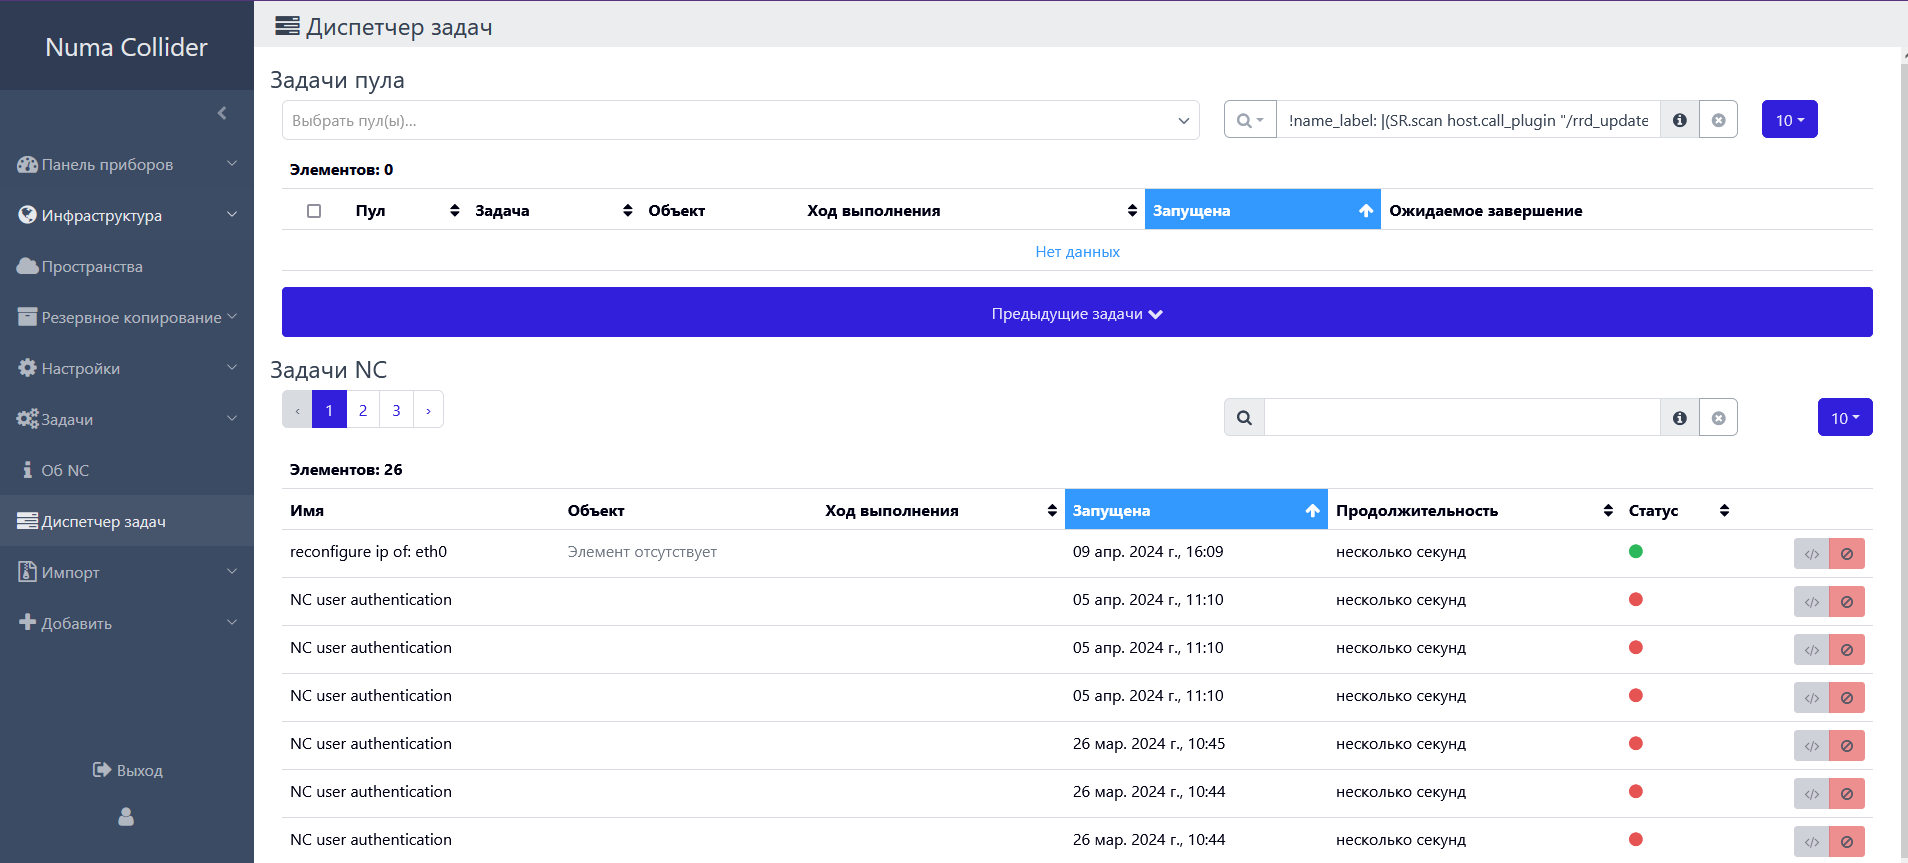The height and width of the screenshot is (863, 1908).
Task: Click the pool tasks filter info icon
Action: tap(1680, 120)
